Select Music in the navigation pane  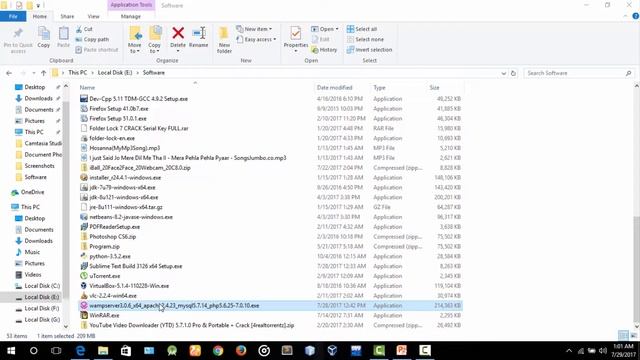coord(32,252)
